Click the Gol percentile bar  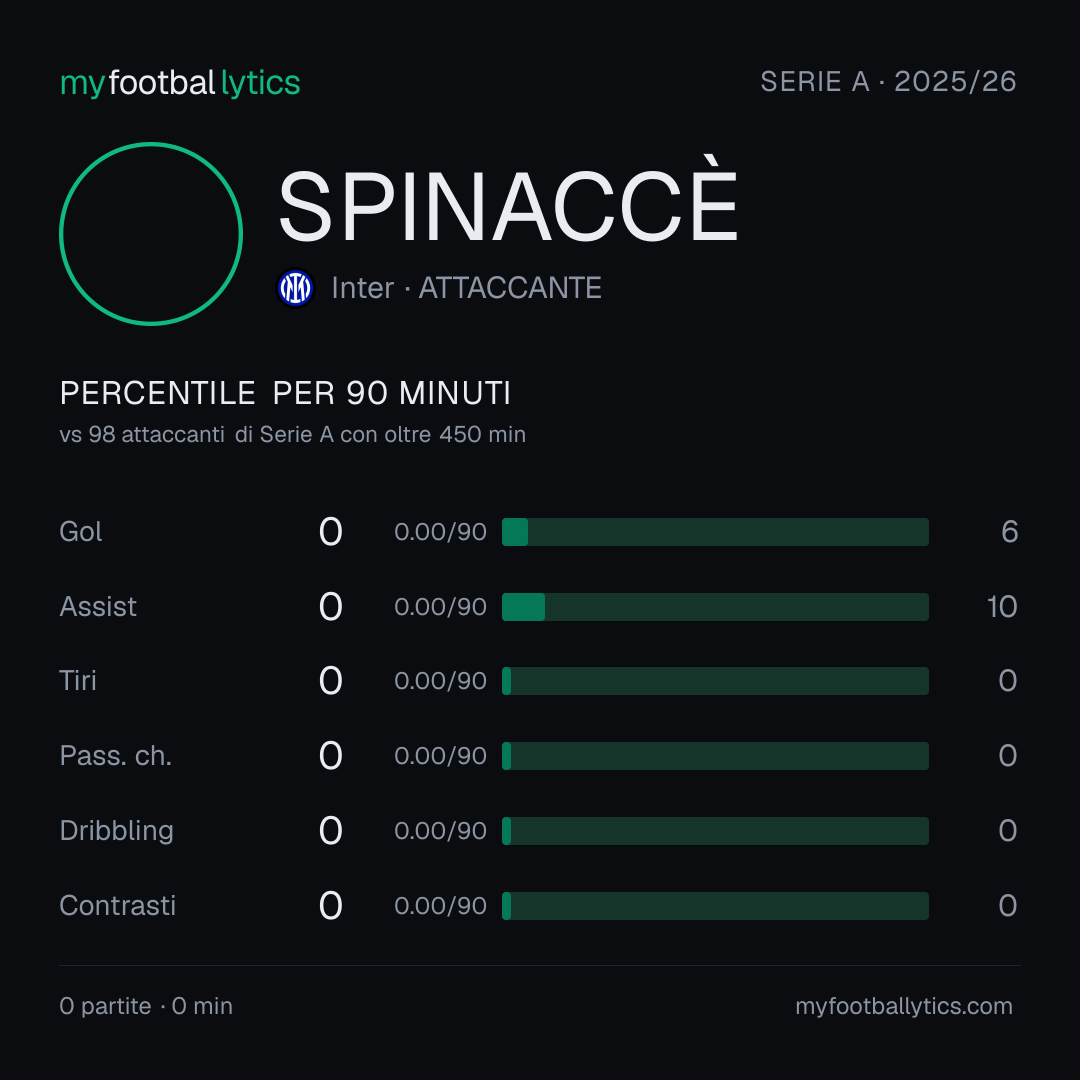click(x=715, y=532)
